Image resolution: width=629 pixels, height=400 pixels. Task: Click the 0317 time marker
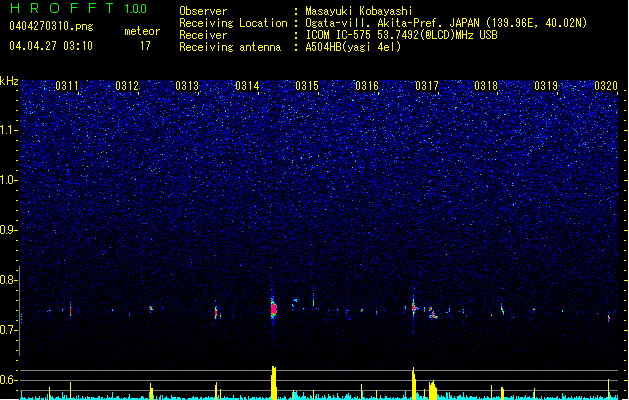coord(427,86)
